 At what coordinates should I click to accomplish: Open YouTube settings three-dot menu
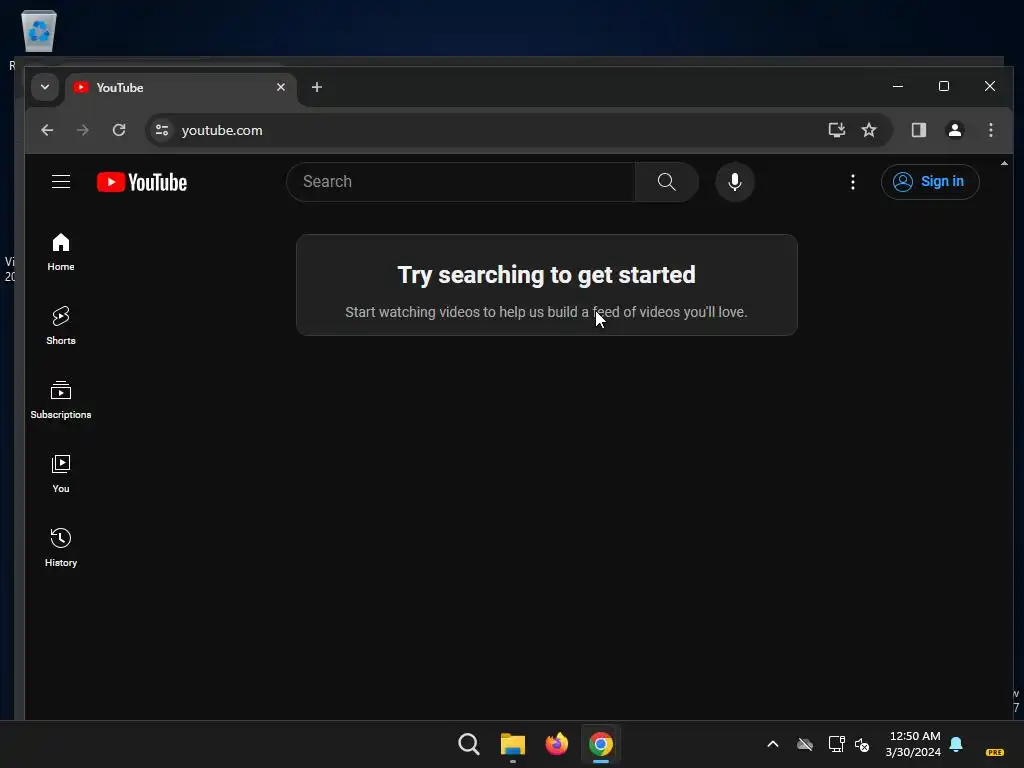[x=852, y=182]
